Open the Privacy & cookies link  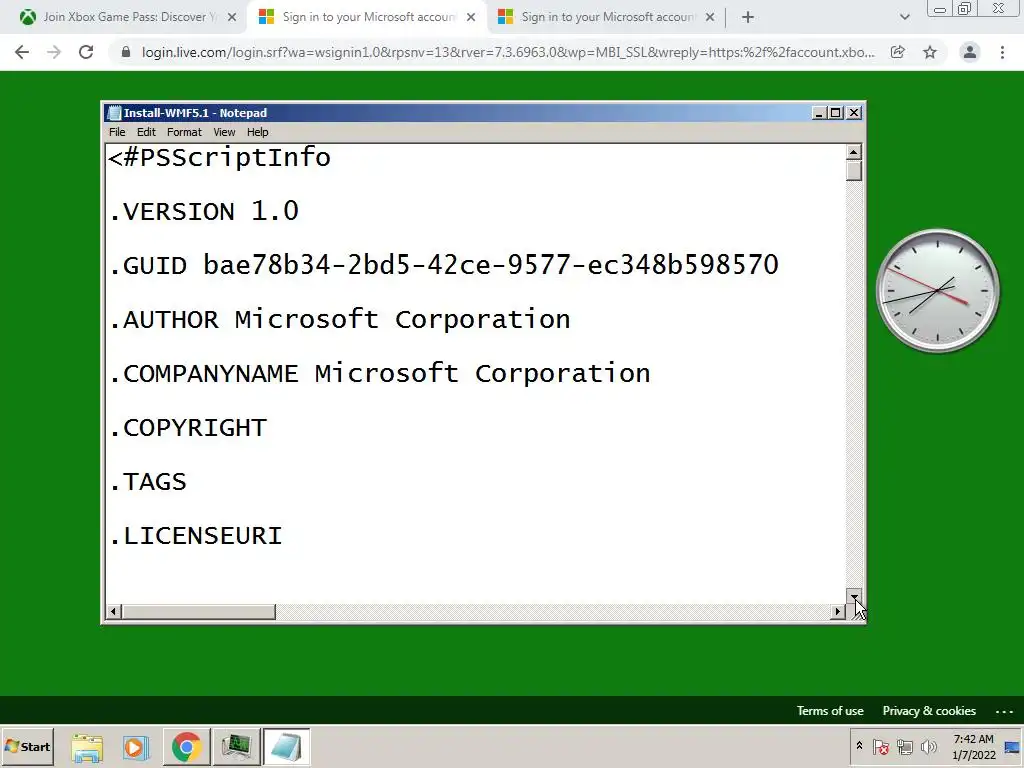(929, 711)
